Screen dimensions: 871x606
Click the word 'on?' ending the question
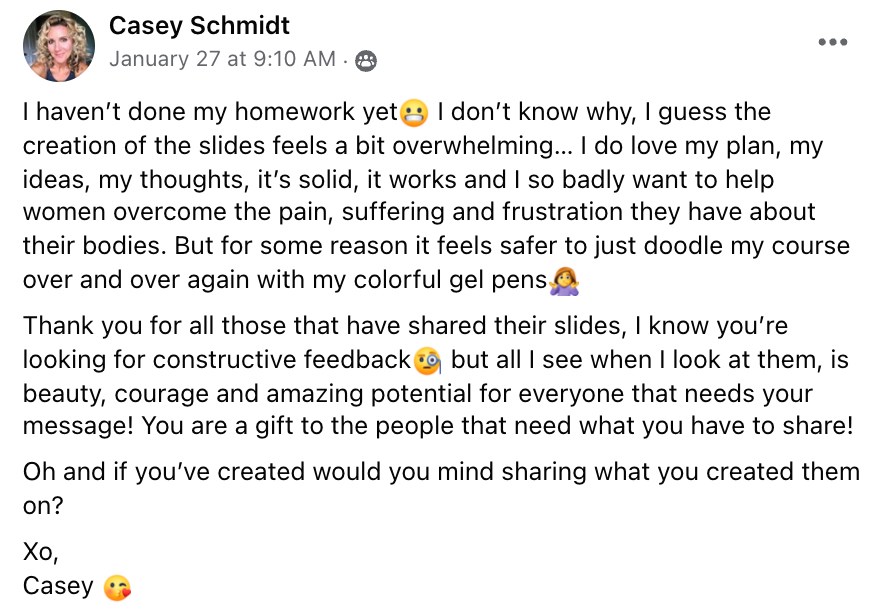coord(43,505)
